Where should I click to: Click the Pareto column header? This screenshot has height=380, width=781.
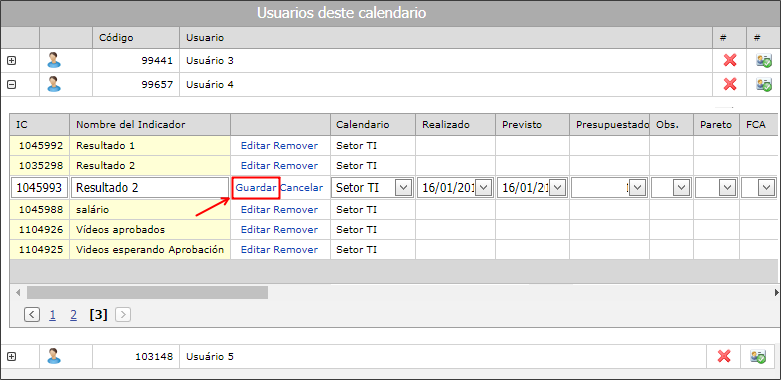tap(715, 125)
